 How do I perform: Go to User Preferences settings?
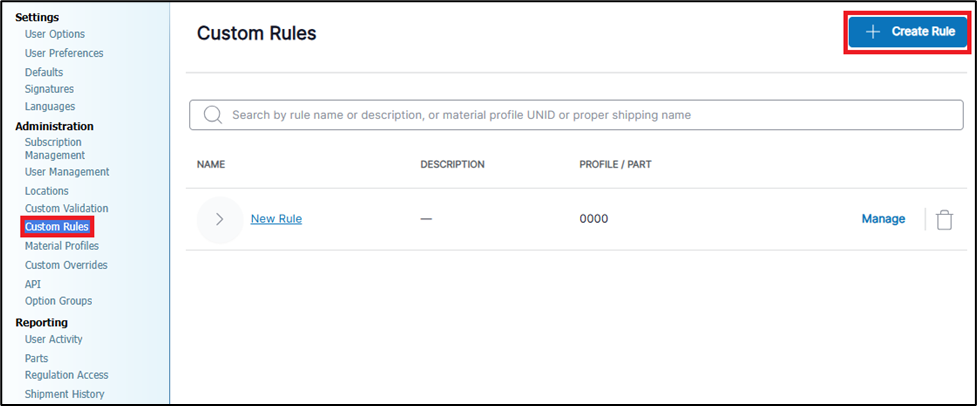64,53
